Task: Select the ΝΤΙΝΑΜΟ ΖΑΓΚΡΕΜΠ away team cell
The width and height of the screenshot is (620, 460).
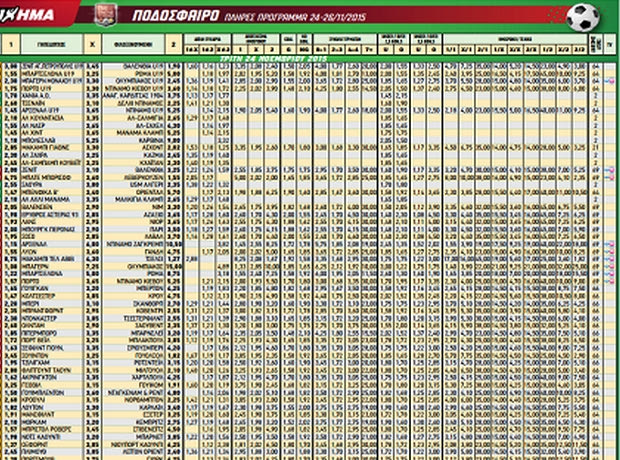Action: pyautogui.click(x=133, y=244)
